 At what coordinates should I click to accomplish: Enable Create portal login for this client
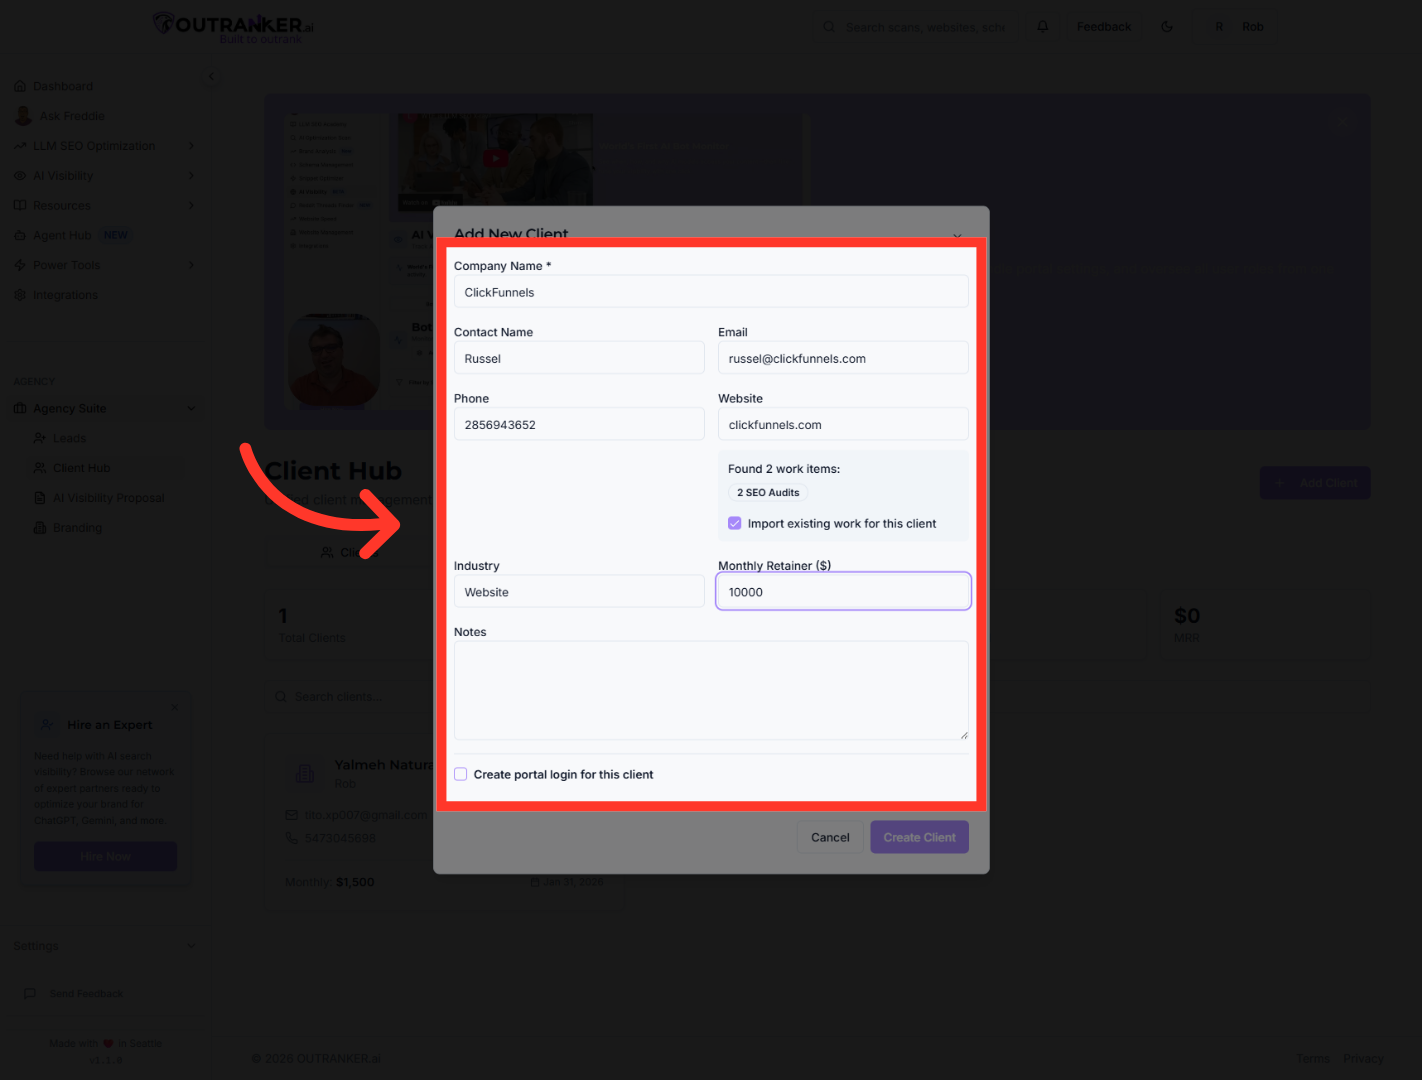click(461, 774)
